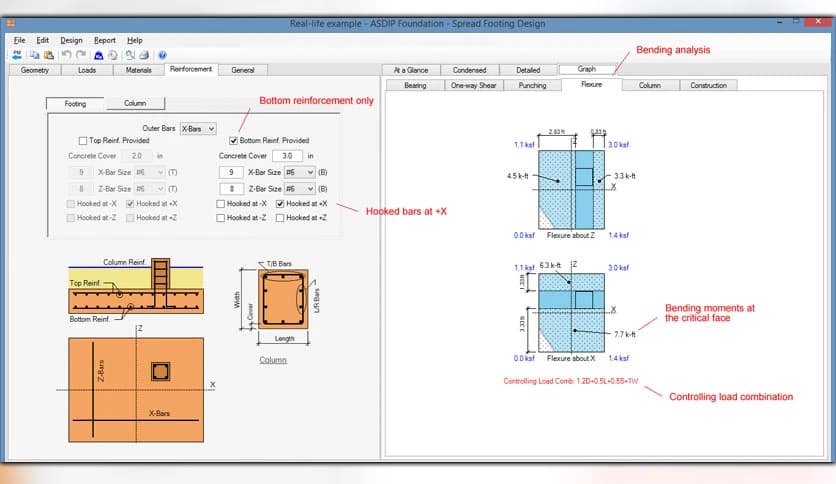Select the Footing sub-tab

(75, 104)
